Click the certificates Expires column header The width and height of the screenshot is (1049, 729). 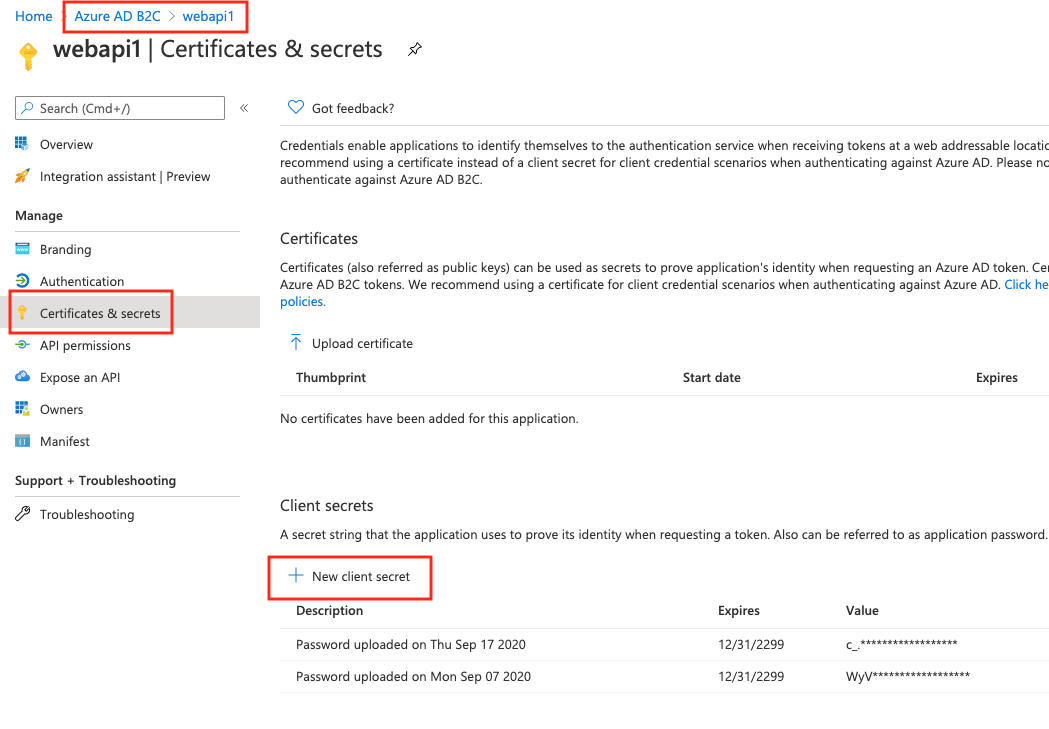pos(996,377)
